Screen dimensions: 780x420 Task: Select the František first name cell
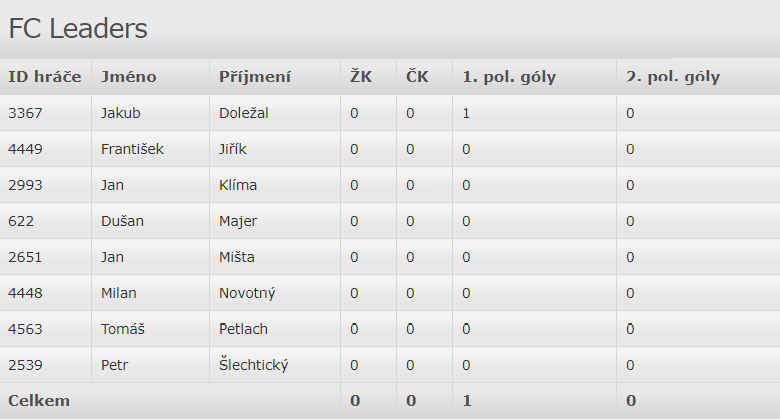(x=132, y=149)
